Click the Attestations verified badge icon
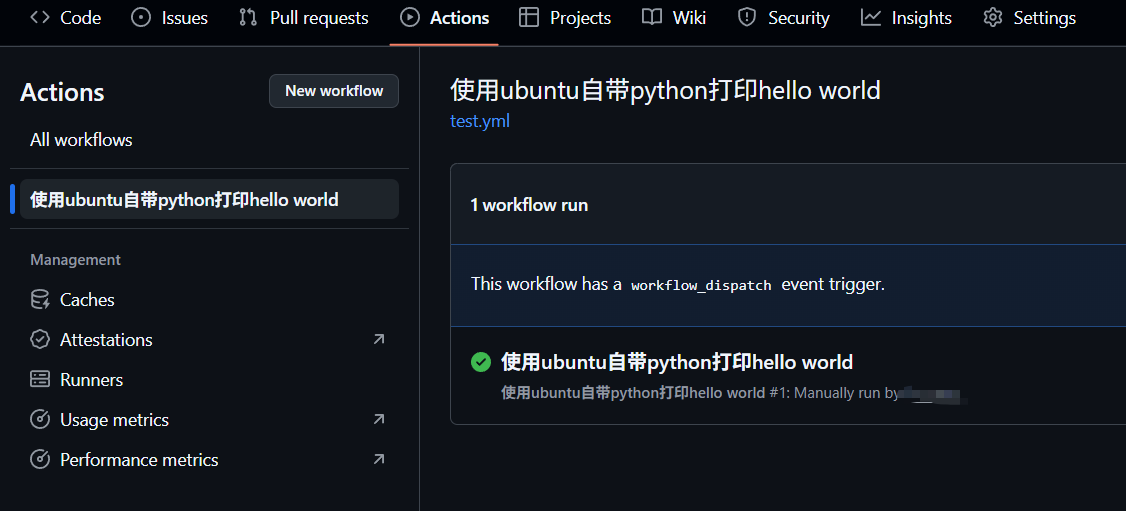Screen dimensions: 1126x511 click(40, 339)
